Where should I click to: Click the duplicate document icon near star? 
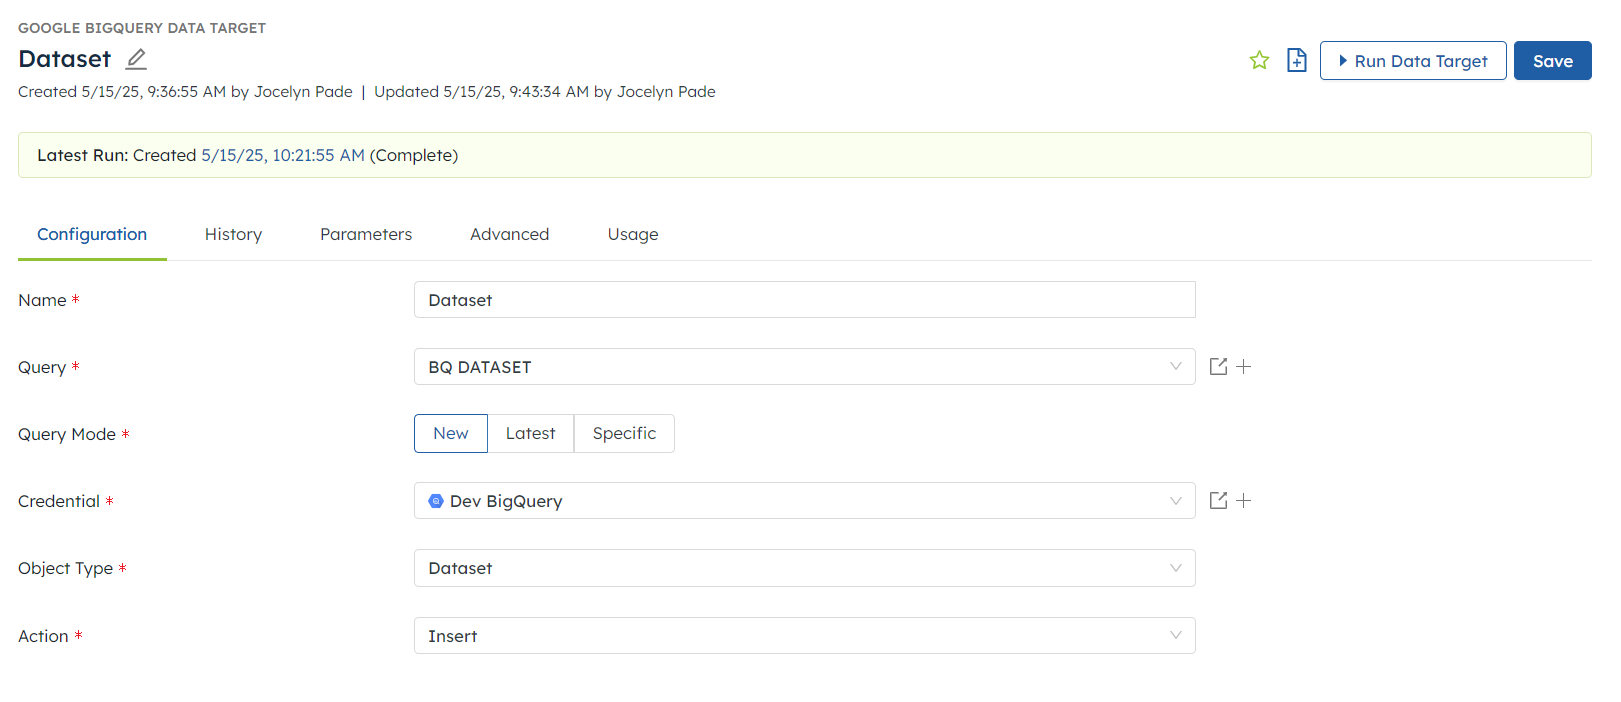[x=1297, y=60]
